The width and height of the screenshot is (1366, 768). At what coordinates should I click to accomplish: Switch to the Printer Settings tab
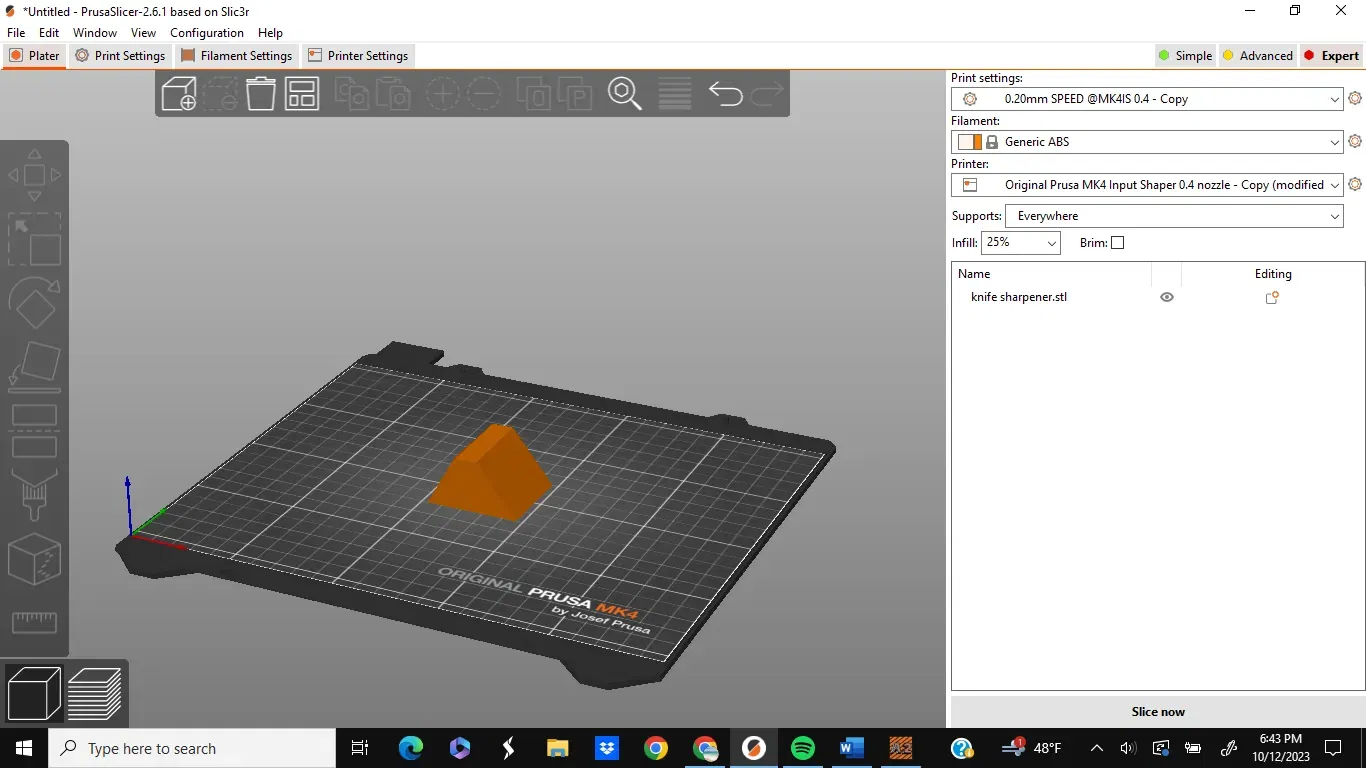coord(358,56)
